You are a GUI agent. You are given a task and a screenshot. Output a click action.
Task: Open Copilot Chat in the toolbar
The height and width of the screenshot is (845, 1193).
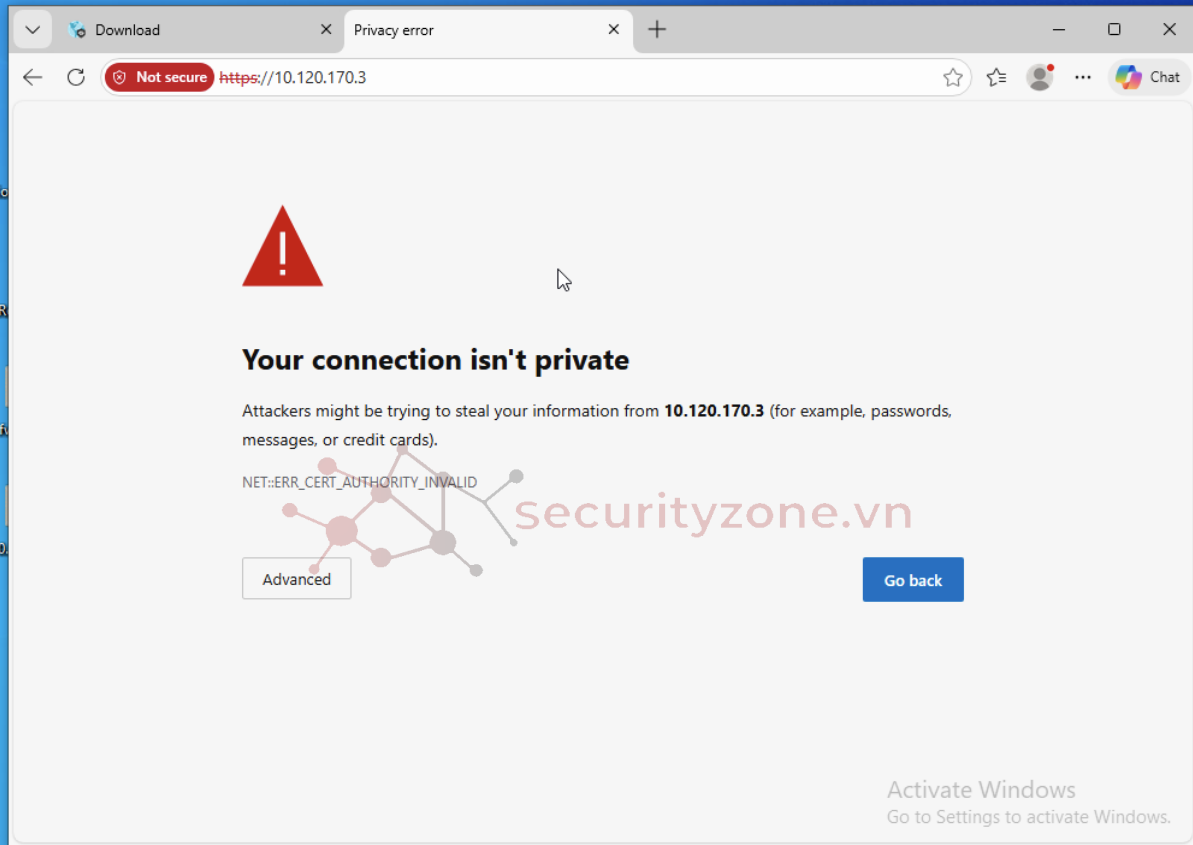click(1148, 77)
